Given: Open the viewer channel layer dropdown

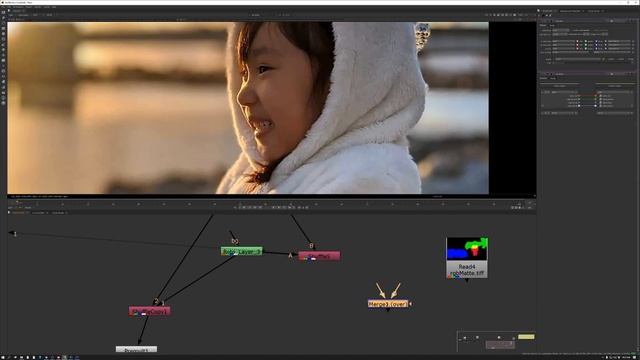Looking at the screenshot, I should coord(11,15).
